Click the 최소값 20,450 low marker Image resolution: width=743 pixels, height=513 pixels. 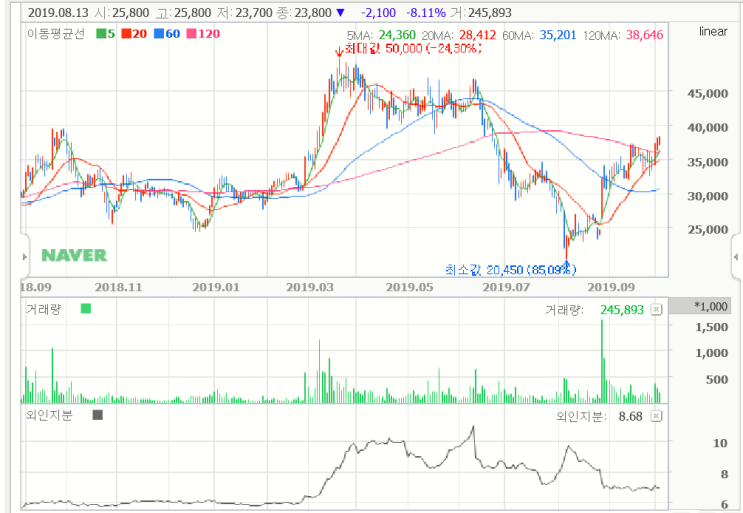point(510,270)
